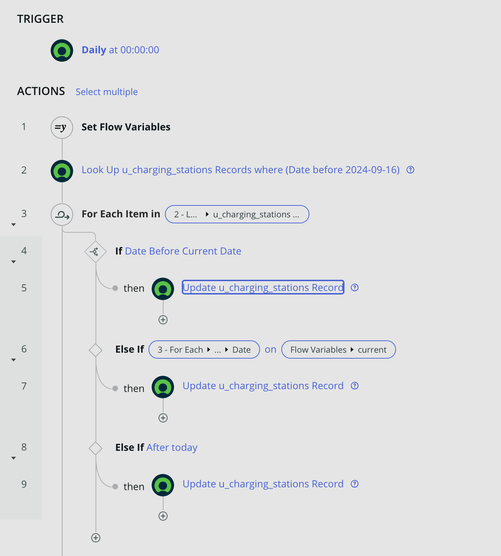Click the Look Up Records step icon
Screen dimensions: 501x556
(62, 171)
